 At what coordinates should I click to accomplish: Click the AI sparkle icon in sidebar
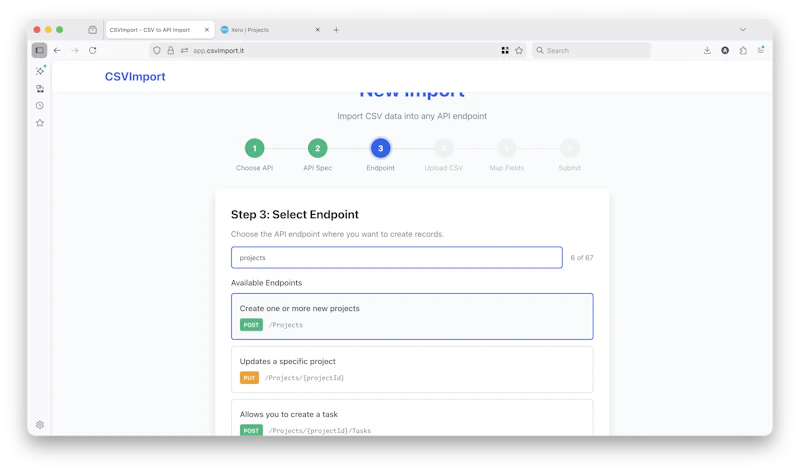(40, 71)
